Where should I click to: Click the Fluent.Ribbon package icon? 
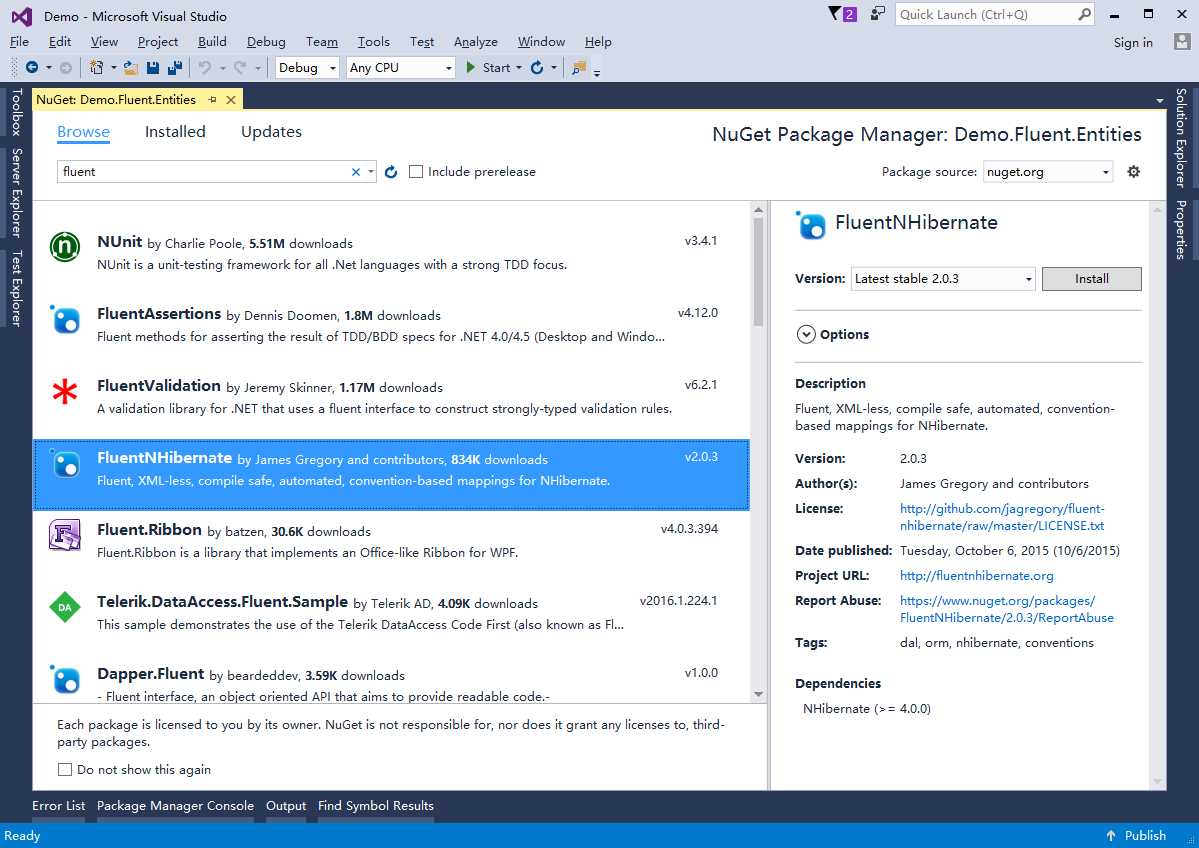(x=65, y=535)
